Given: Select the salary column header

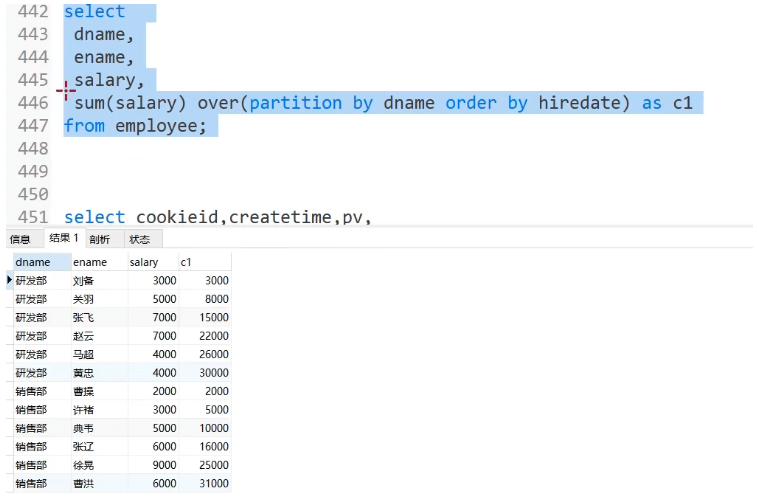Looking at the screenshot, I should coord(153,262).
